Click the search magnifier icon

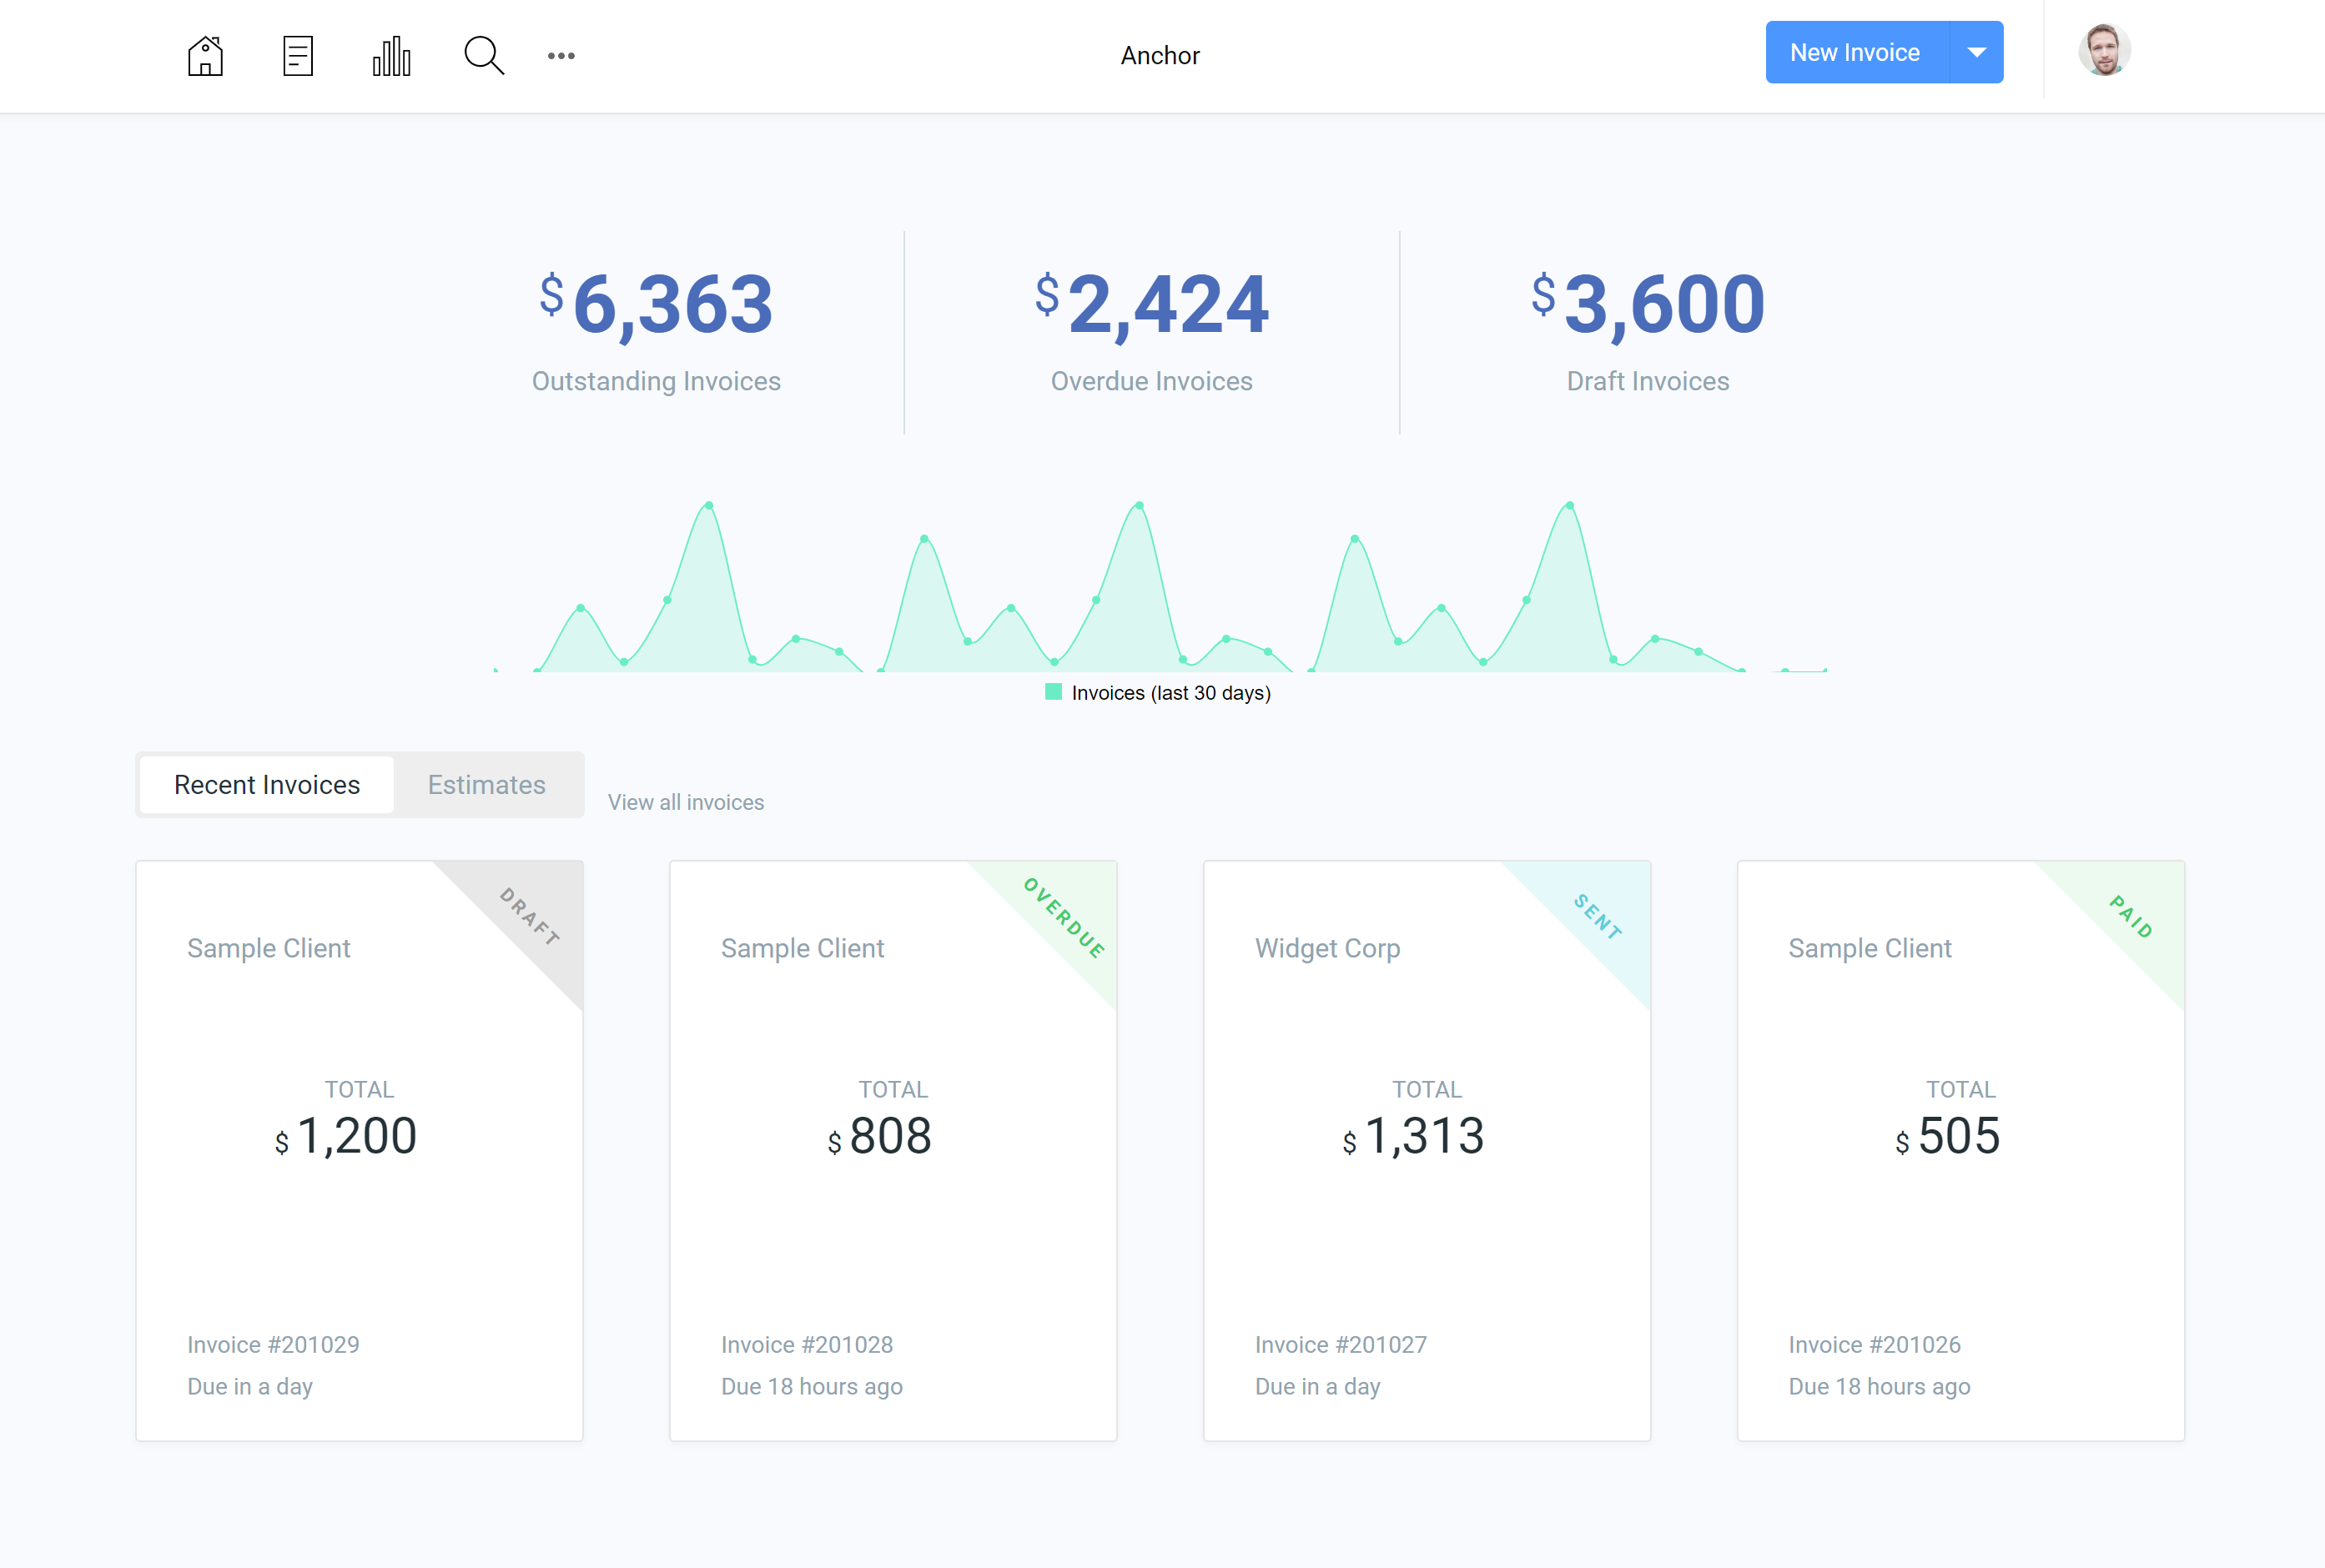click(484, 56)
